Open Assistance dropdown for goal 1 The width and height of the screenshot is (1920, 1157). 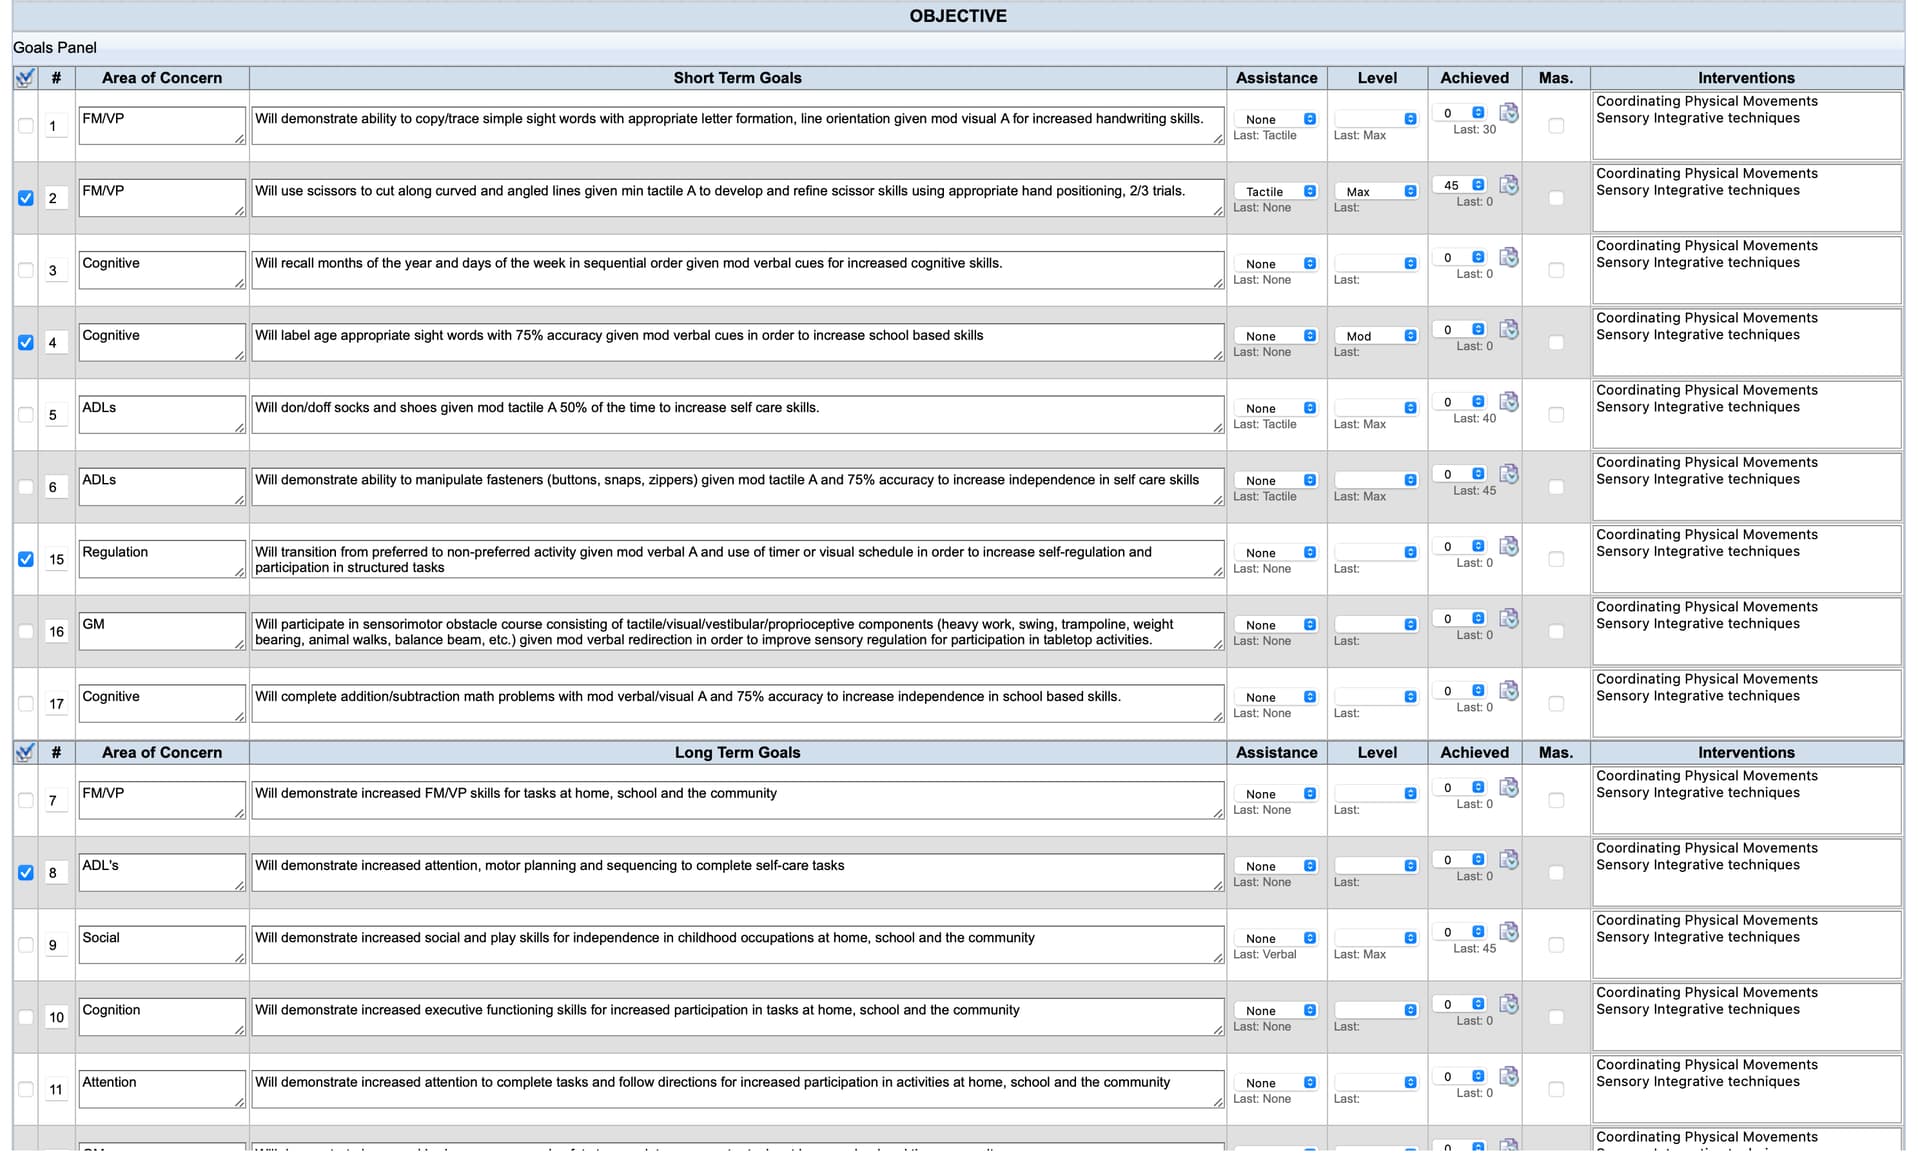[1276, 119]
